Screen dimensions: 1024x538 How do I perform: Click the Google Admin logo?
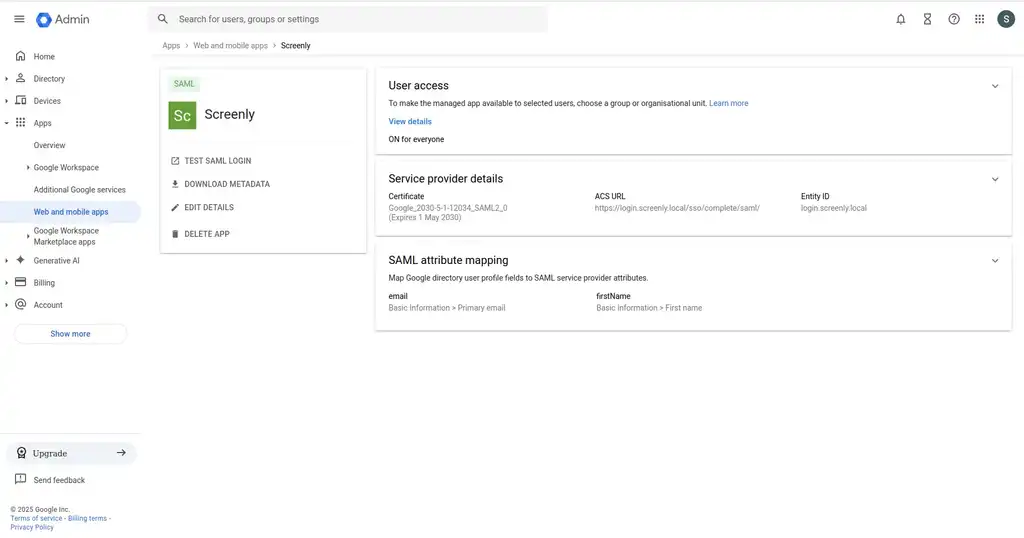tap(63, 20)
